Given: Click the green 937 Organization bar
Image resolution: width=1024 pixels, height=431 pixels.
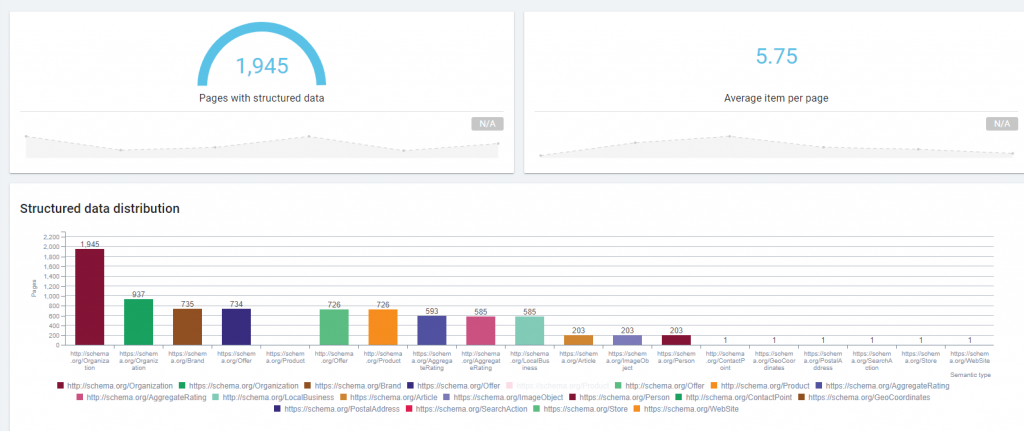Looking at the screenshot, I should (x=138, y=322).
